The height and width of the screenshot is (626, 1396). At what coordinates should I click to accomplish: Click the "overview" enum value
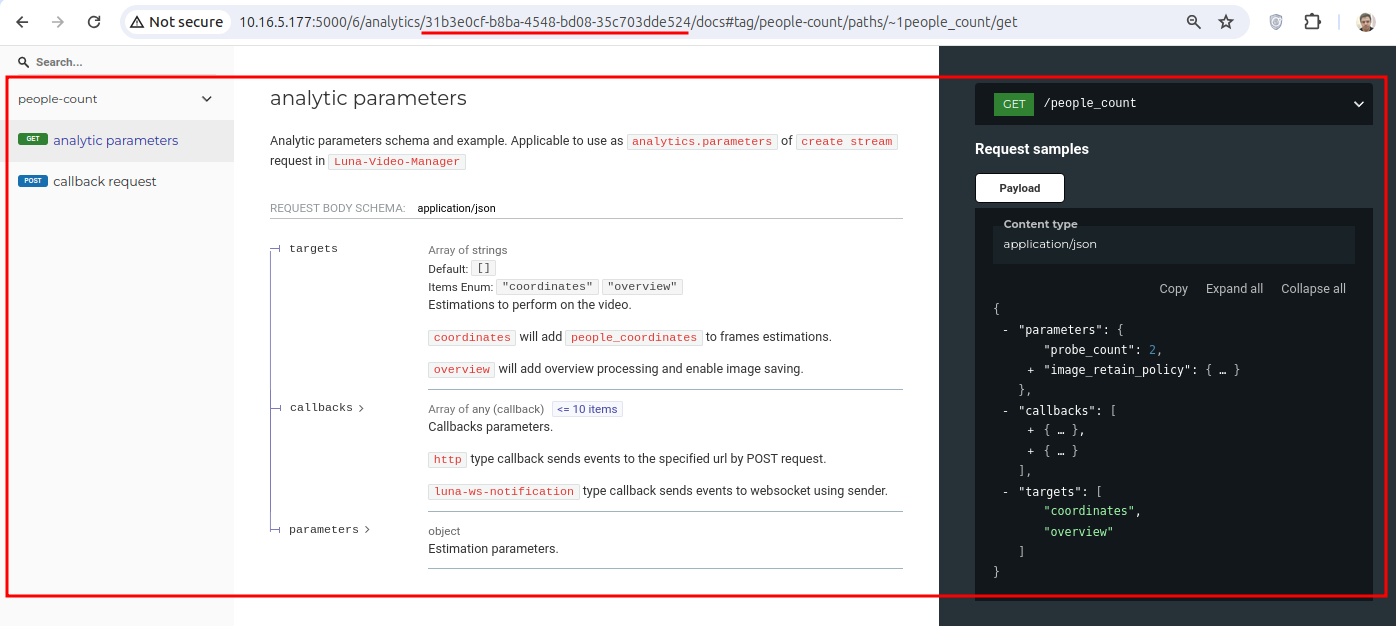pos(643,287)
